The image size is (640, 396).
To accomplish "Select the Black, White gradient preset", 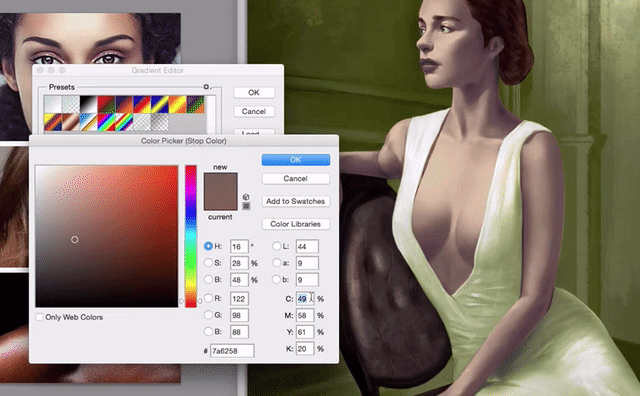I will click(x=88, y=105).
